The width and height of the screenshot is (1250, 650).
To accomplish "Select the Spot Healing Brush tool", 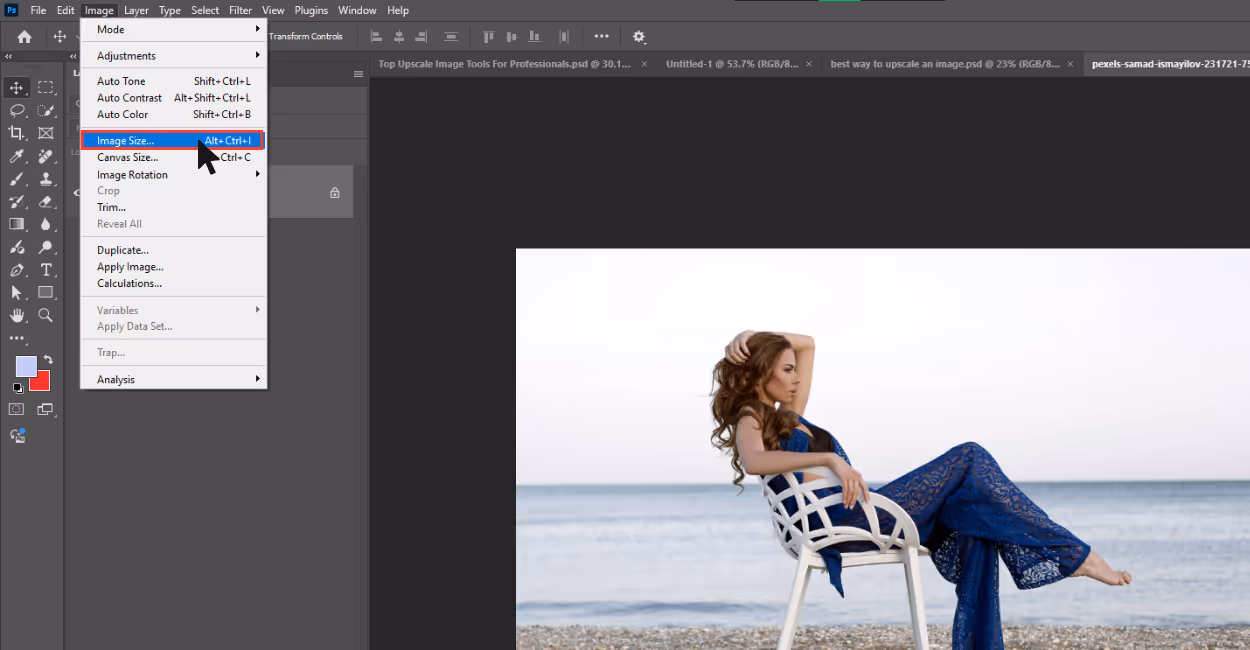I will tap(46, 156).
